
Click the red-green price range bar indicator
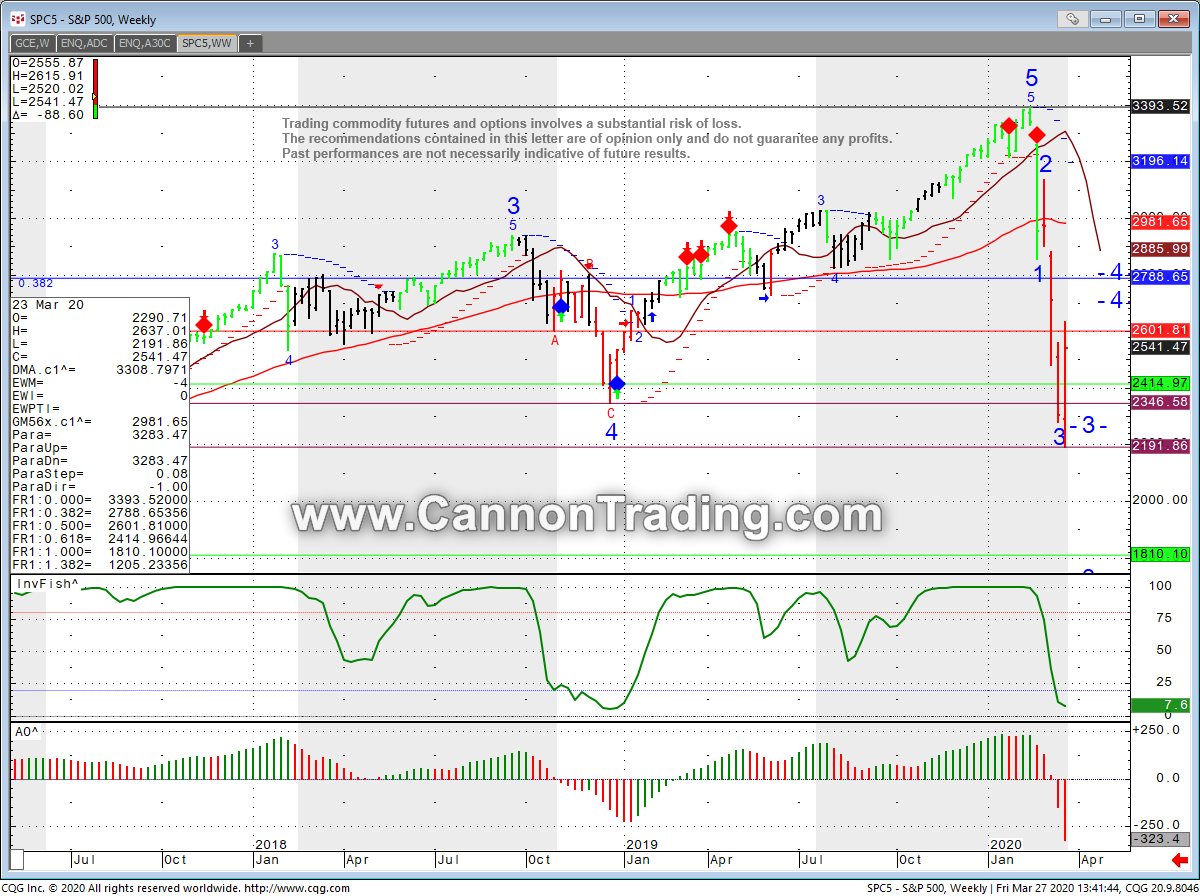click(x=95, y=89)
